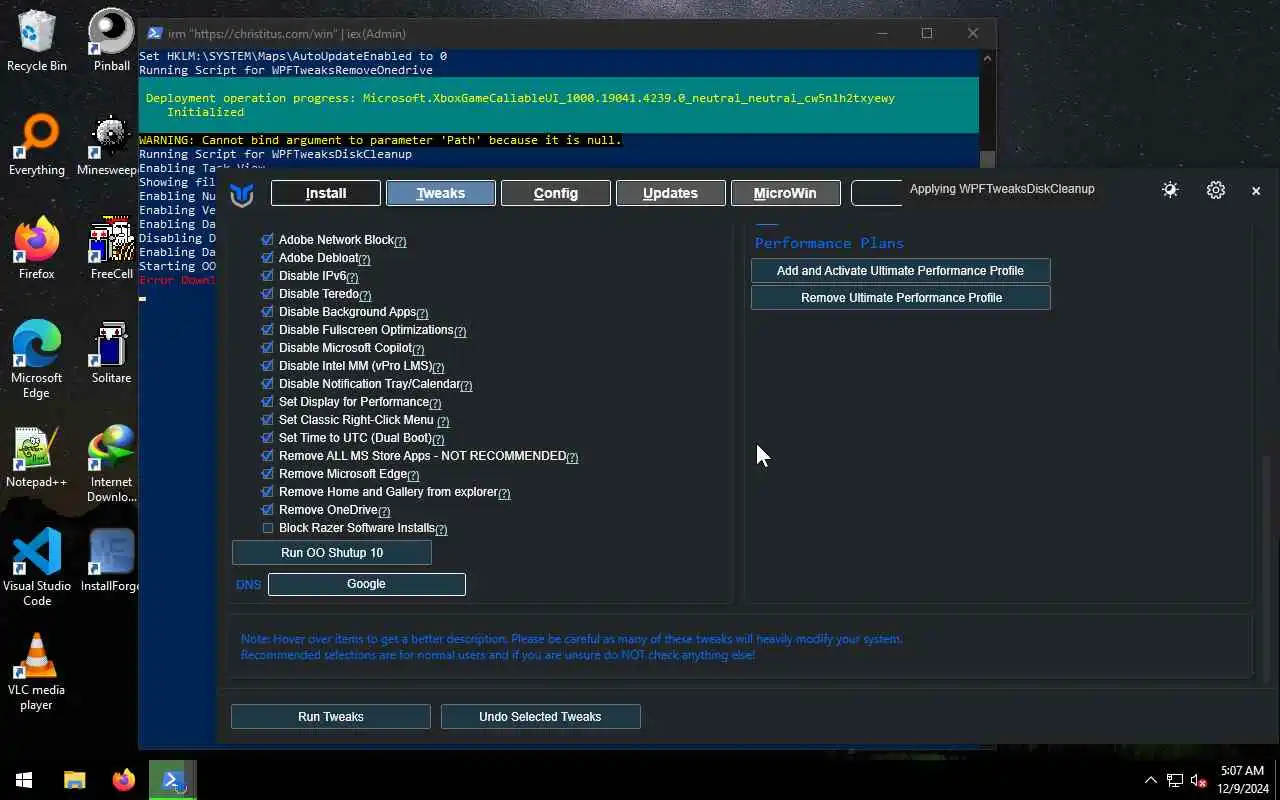Toggle Disable IPv6 checkbox
Viewport: 1280px width, 800px height.
(x=267, y=276)
